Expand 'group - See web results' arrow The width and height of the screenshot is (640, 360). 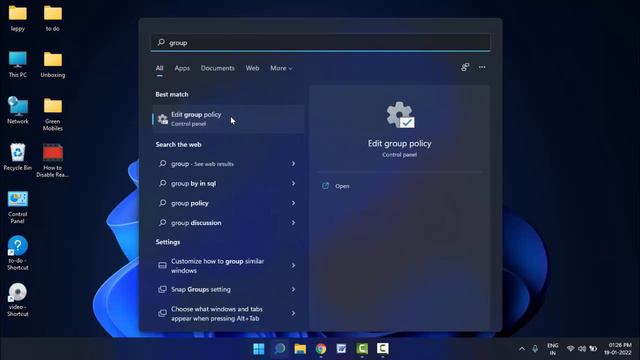tap(293, 164)
